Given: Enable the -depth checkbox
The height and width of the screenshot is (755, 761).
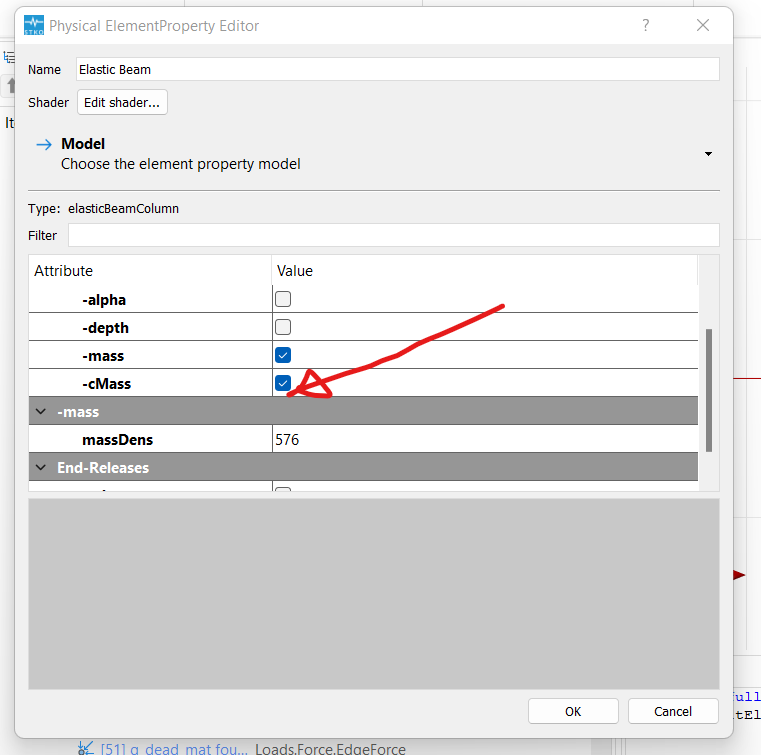Looking at the screenshot, I should (283, 327).
